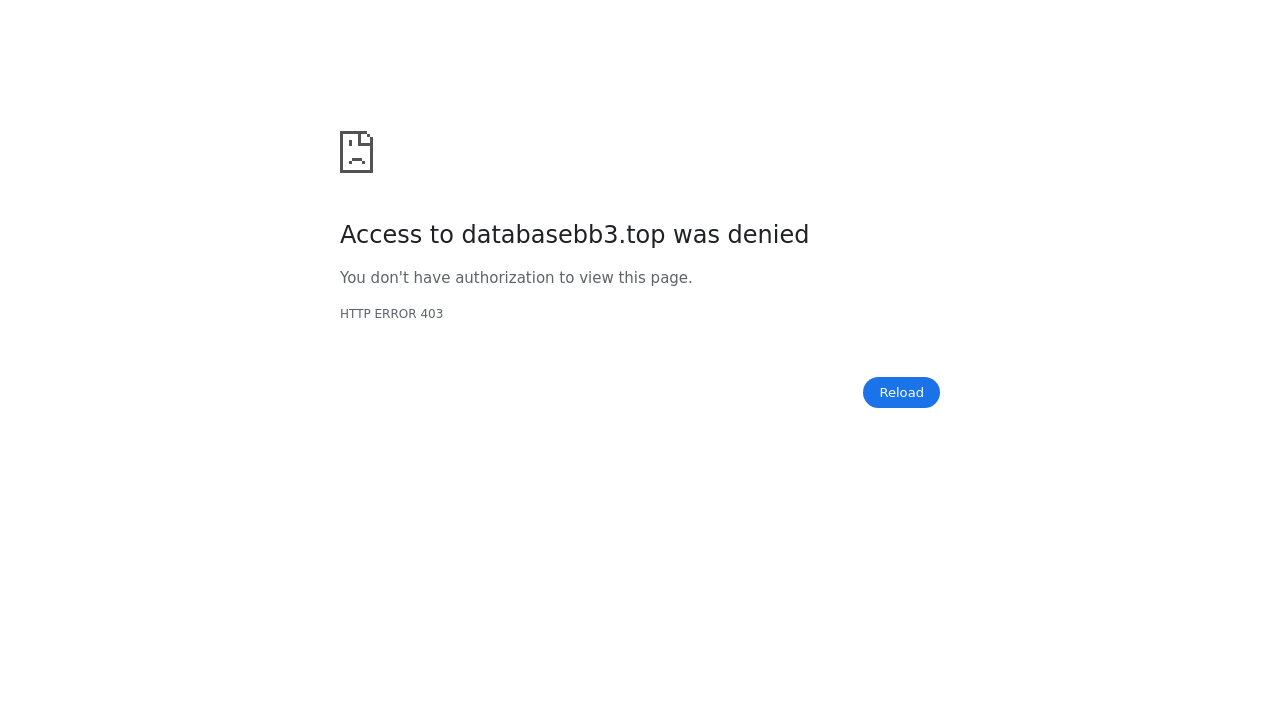Click the 'You don't have authorization' message
Screen dimensions: 1280x720
tap(516, 278)
